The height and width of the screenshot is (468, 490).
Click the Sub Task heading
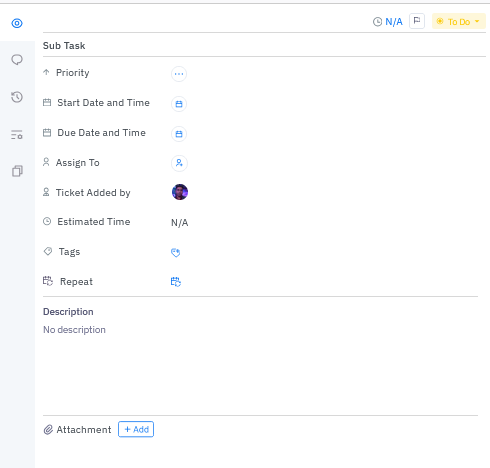click(x=64, y=46)
